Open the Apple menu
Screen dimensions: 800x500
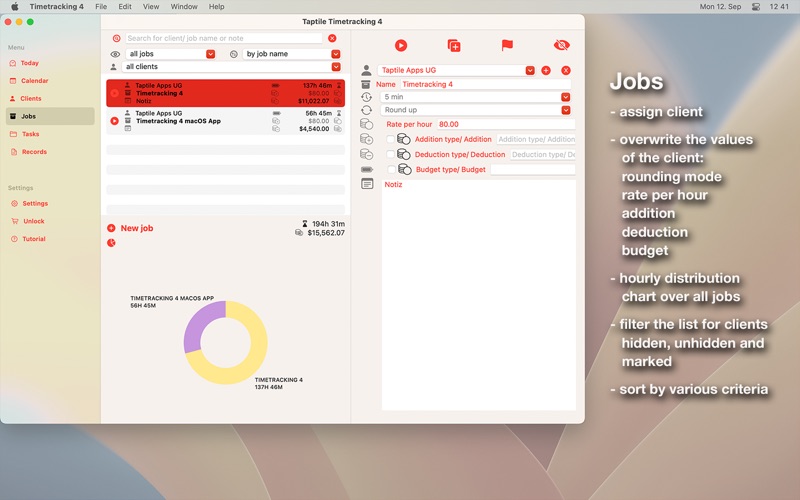tap(14, 7)
